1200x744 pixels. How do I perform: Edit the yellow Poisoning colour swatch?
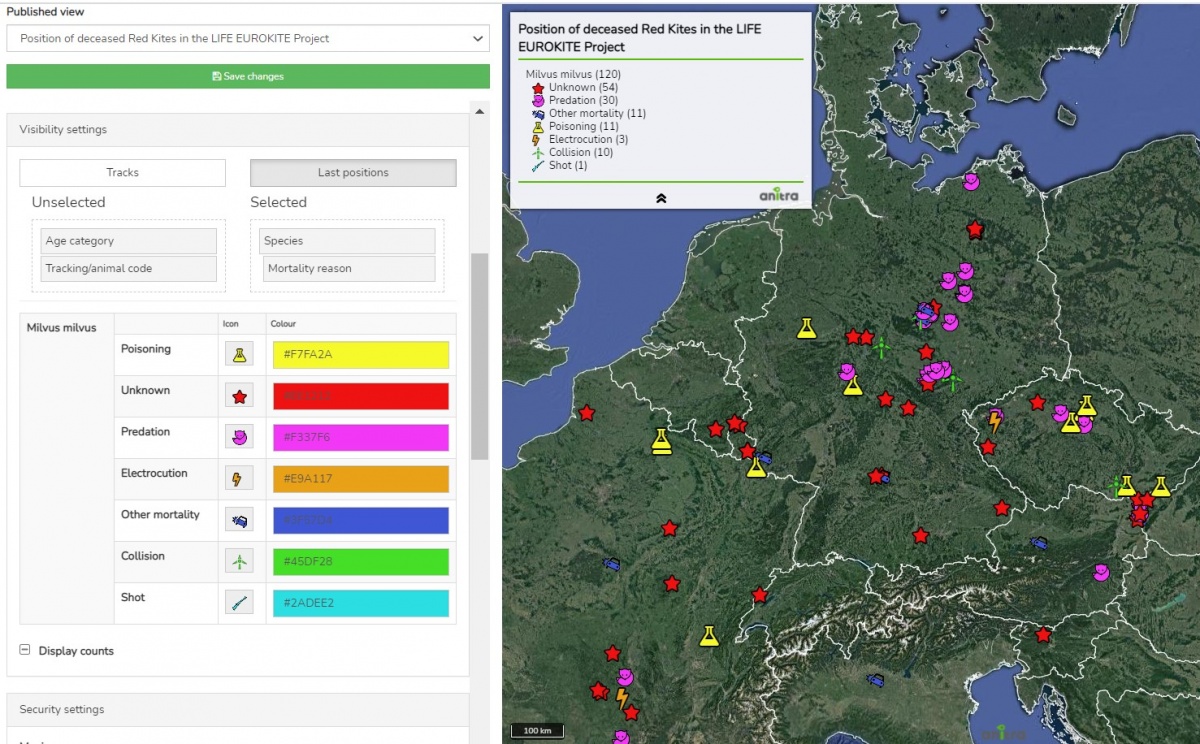tap(360, 355)
